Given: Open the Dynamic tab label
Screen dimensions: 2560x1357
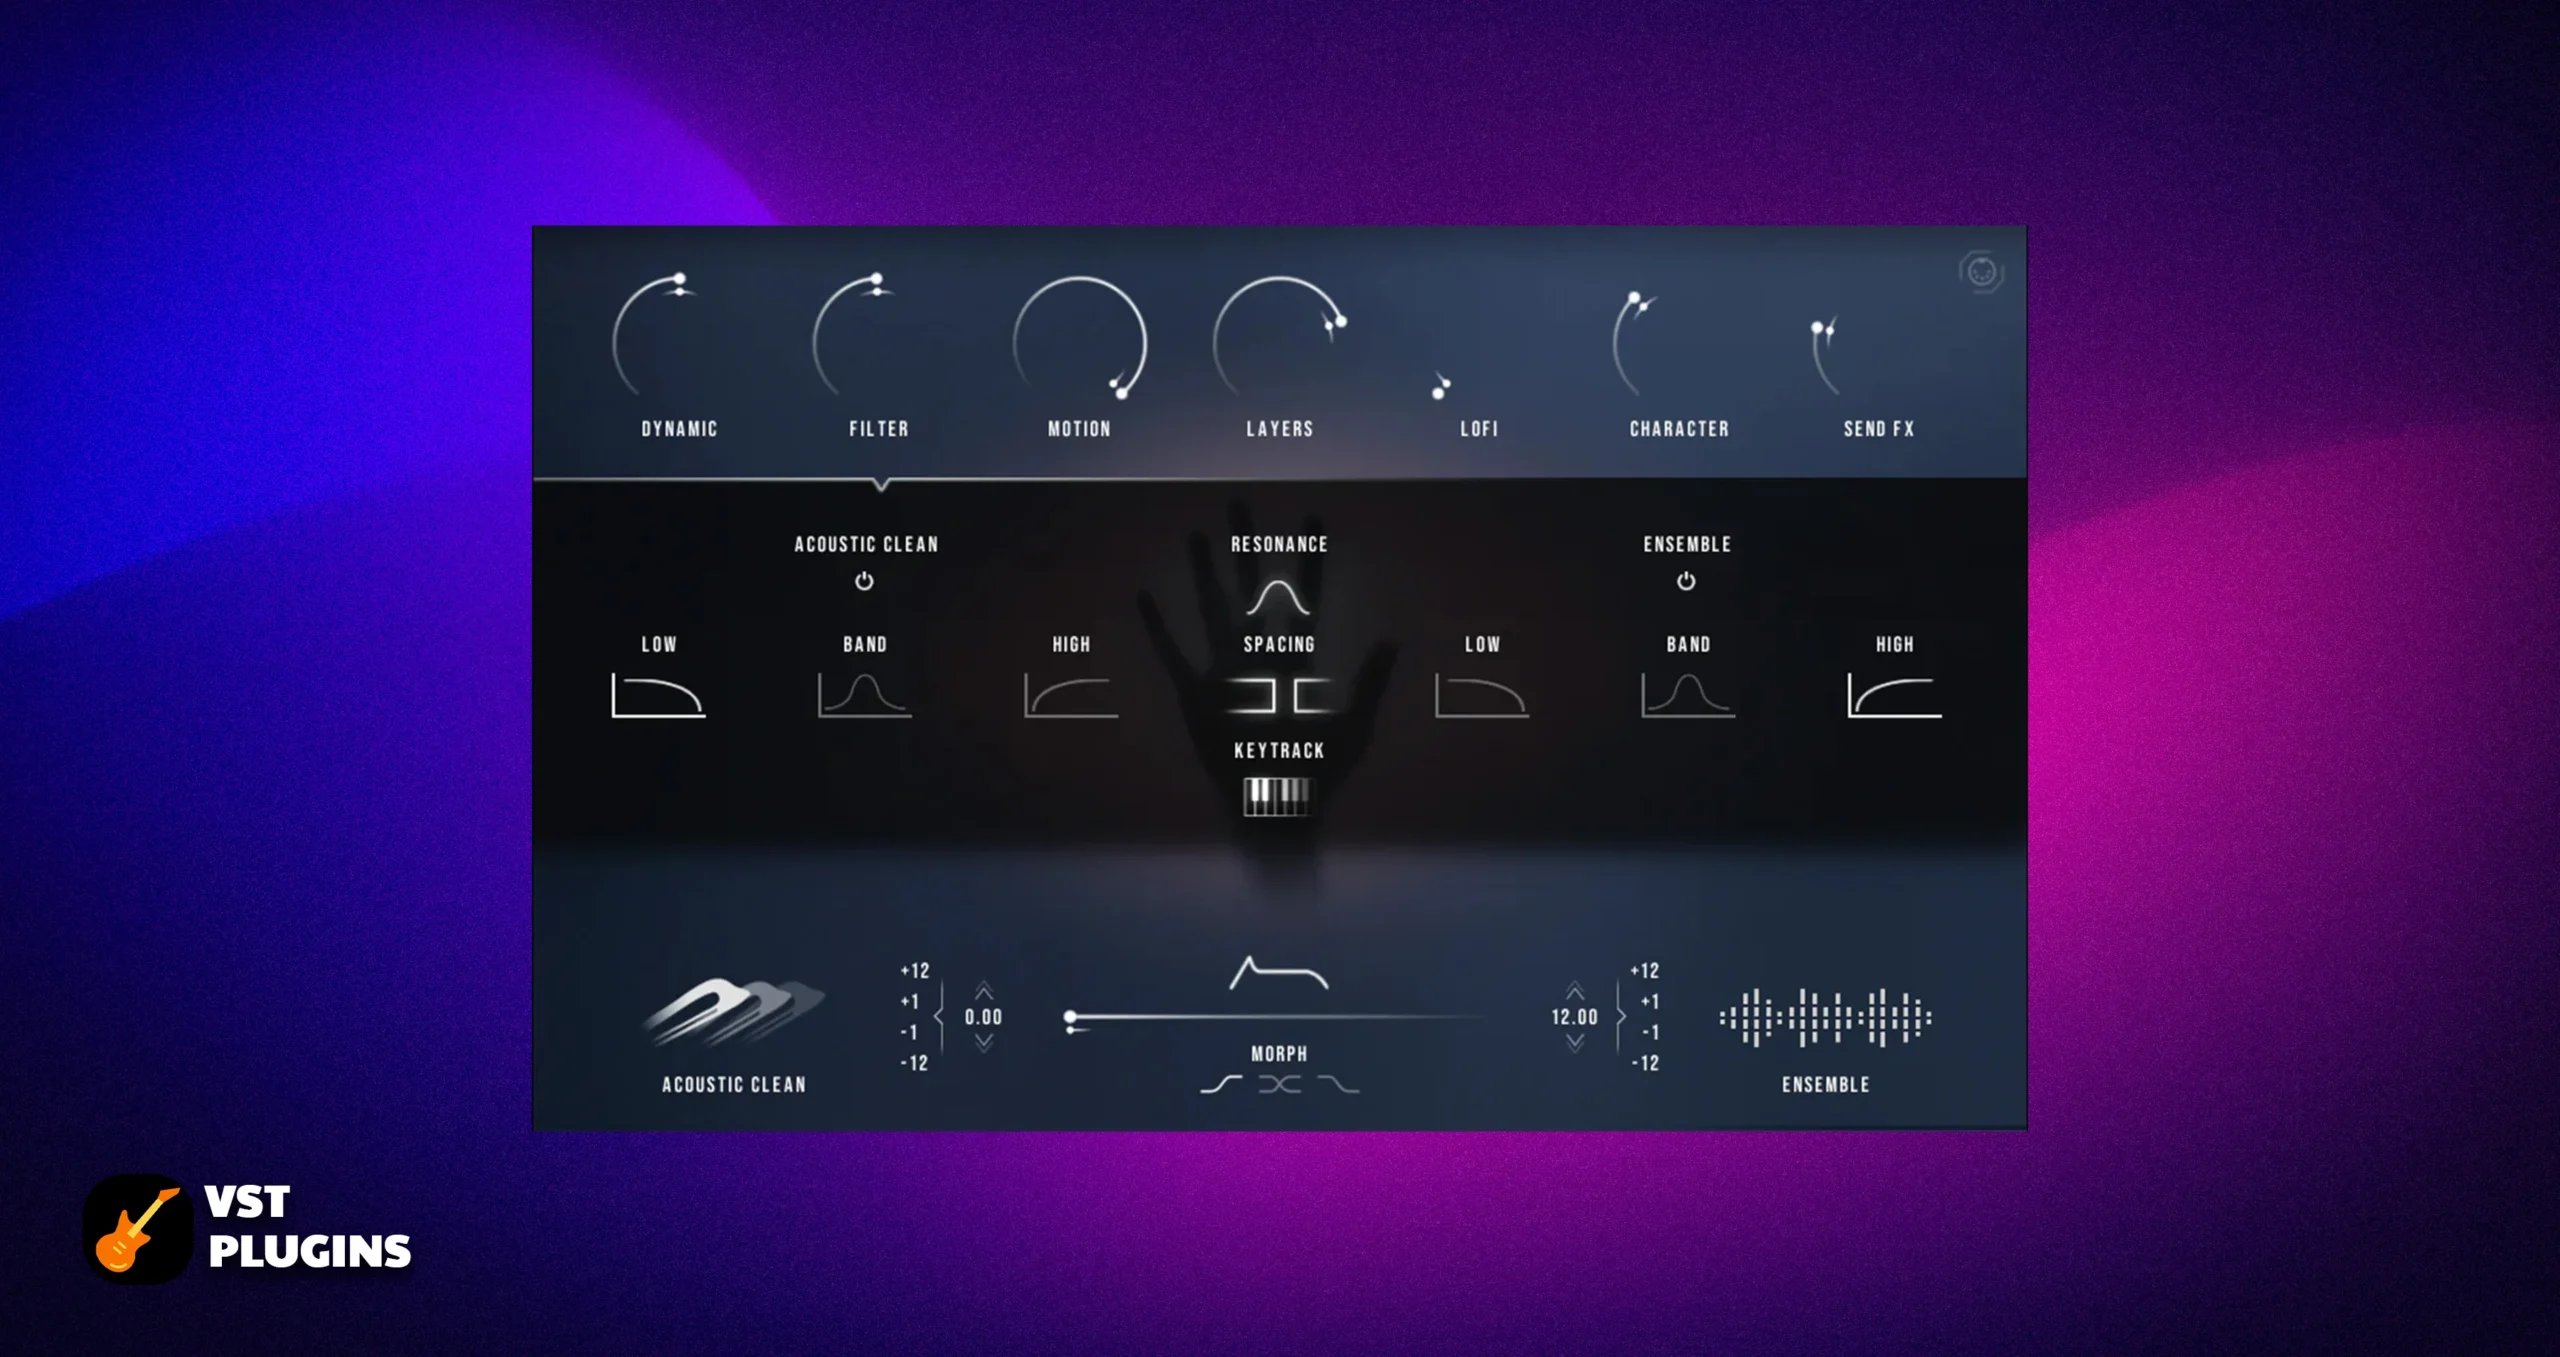Looking at the screenshot, I should [x=679, y=429].
